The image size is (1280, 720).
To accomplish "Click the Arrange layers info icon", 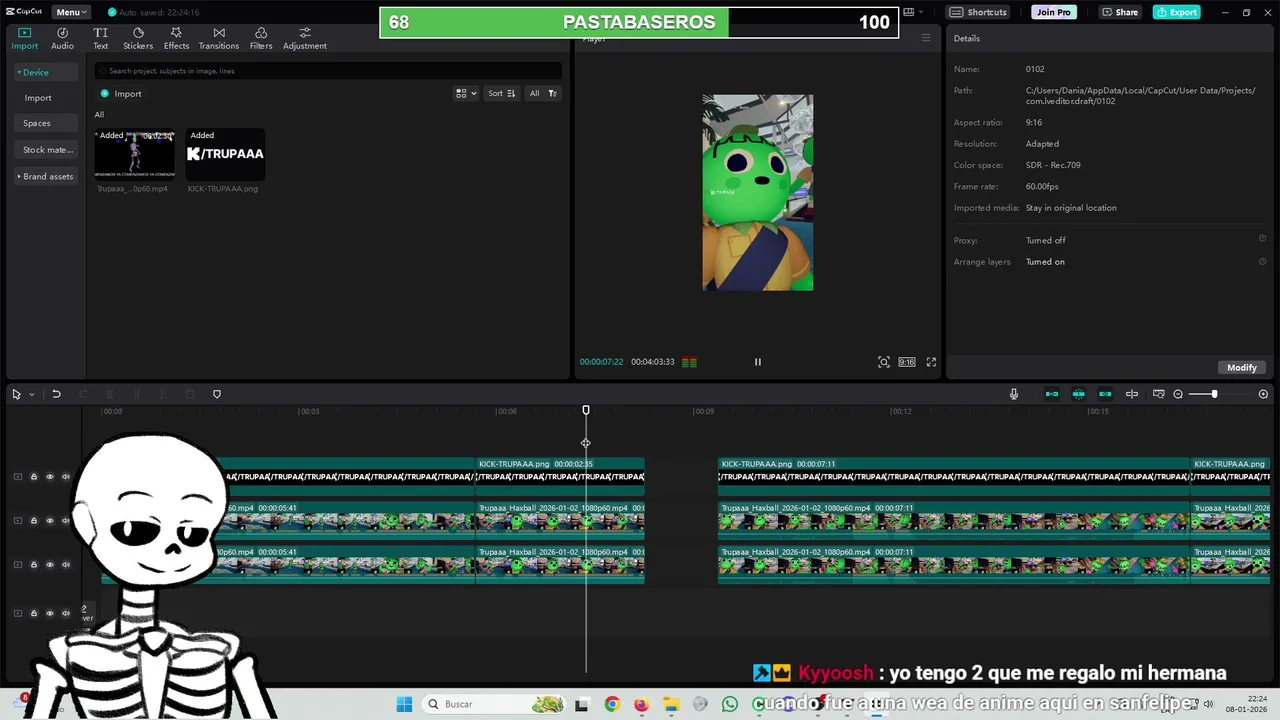I will (x=1262, y=261).
